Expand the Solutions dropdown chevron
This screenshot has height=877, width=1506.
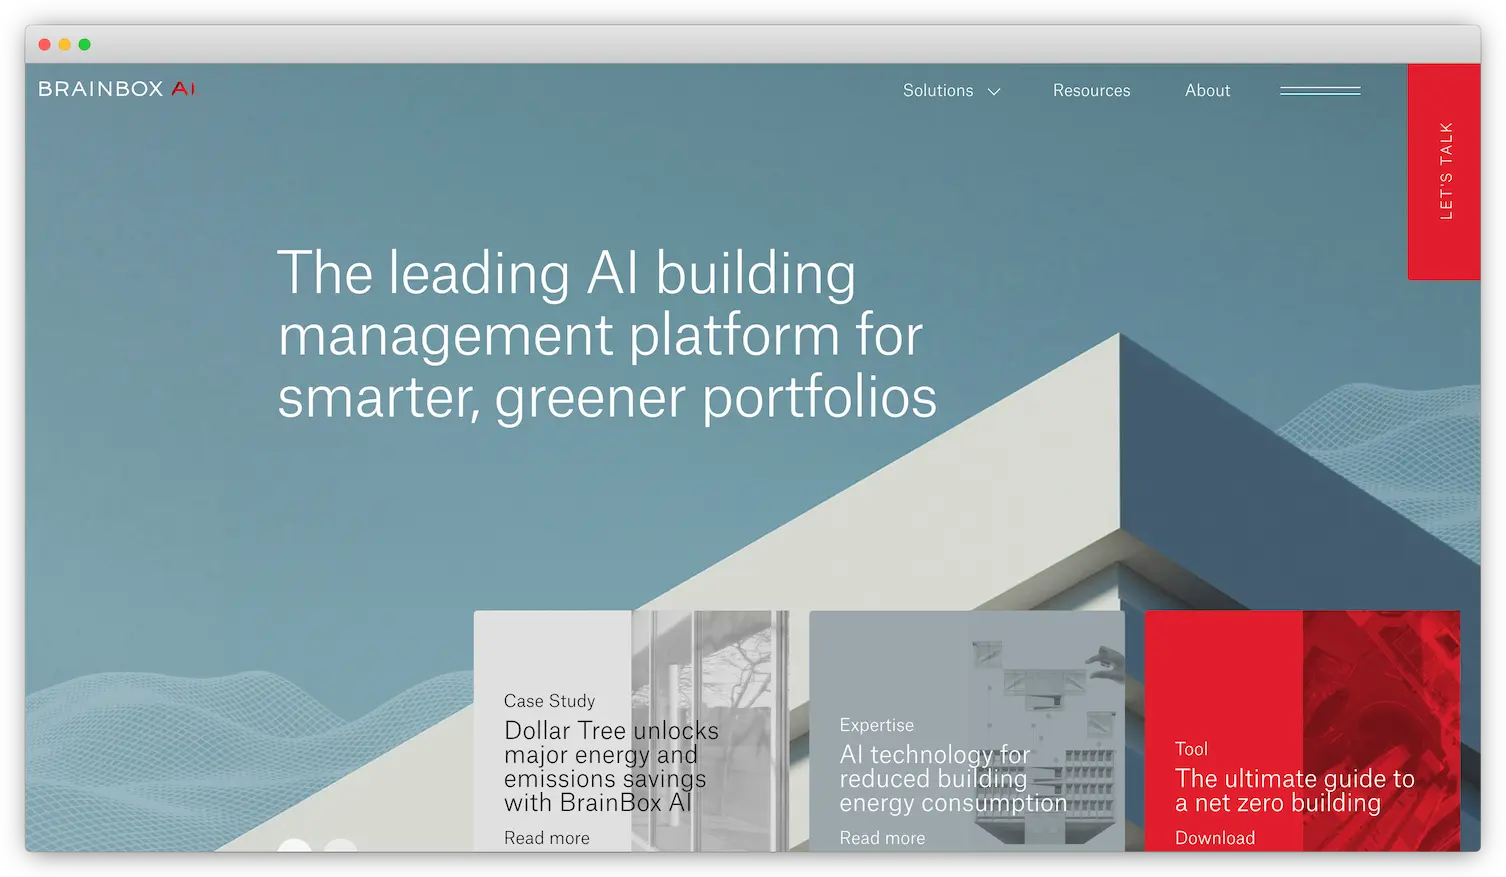994,91
